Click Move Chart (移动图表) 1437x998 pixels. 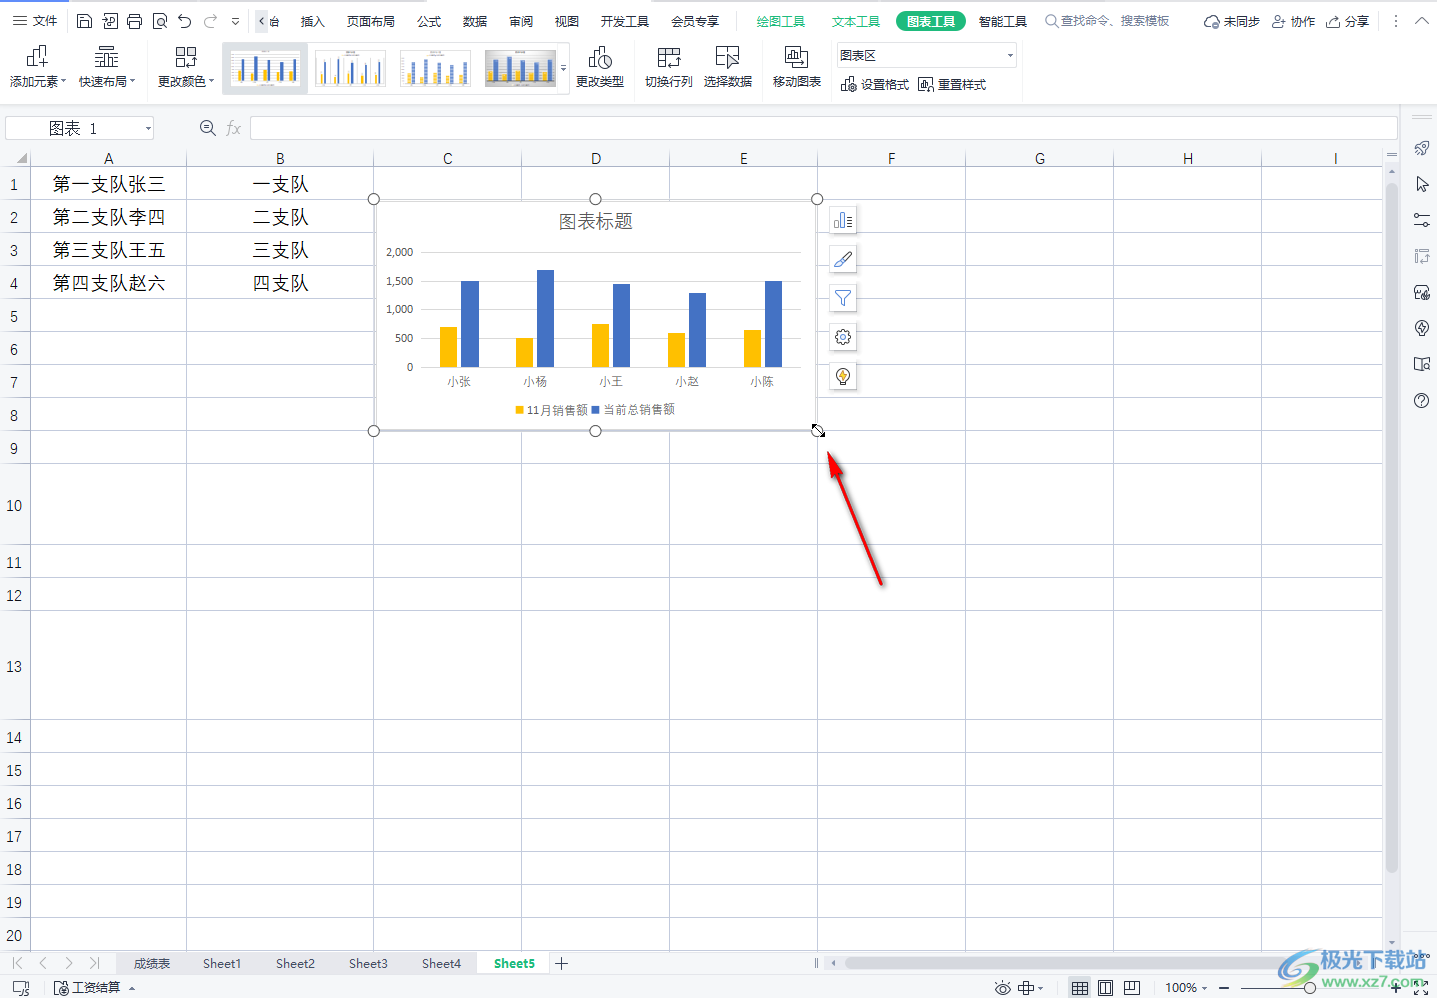pos(797,67)
